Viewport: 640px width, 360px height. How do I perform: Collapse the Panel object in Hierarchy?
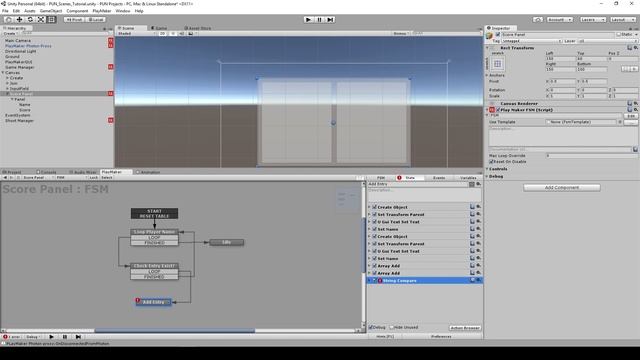click(12, 99)
